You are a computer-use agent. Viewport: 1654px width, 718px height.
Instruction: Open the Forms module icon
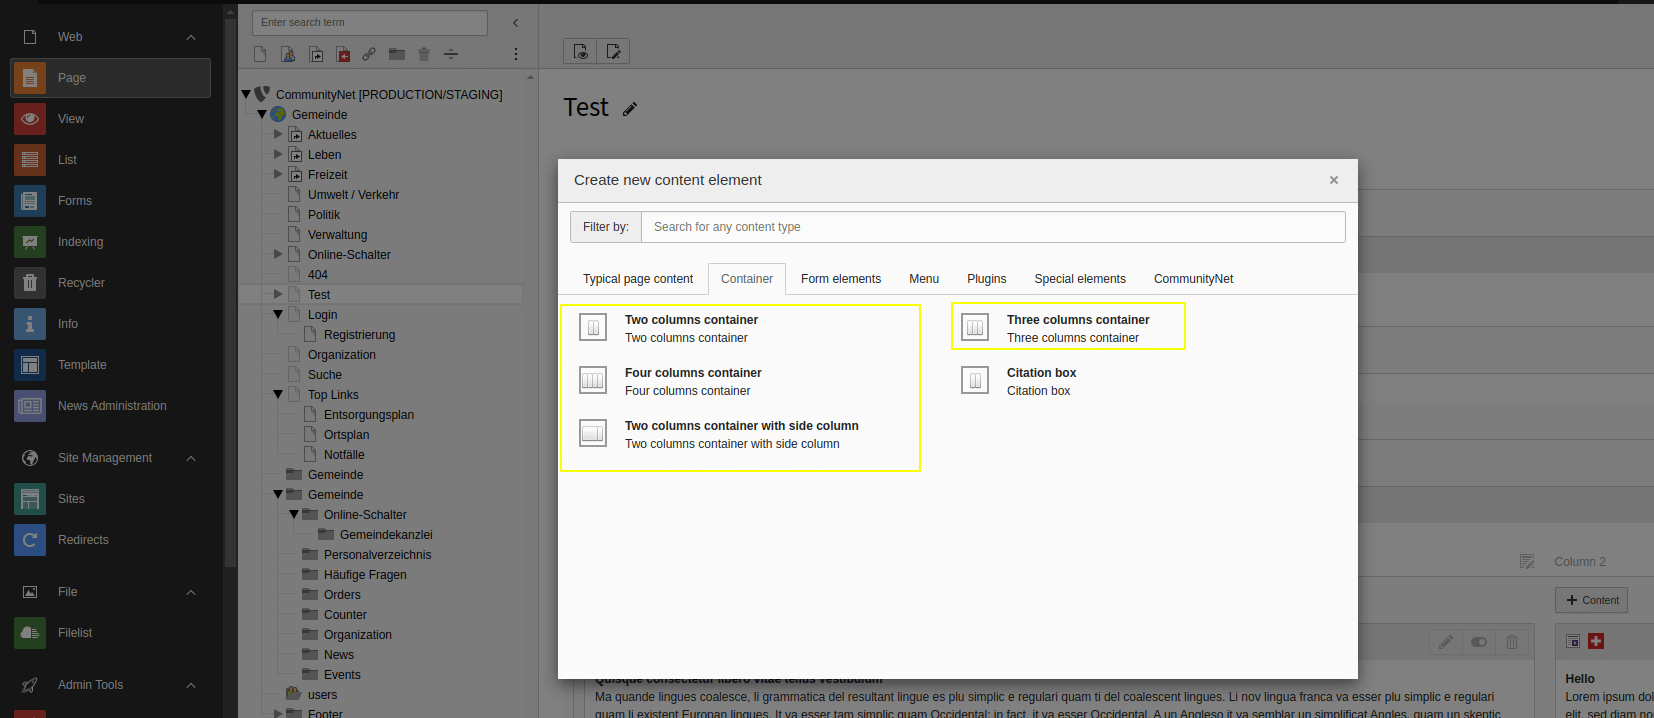[x=30, y=201]
